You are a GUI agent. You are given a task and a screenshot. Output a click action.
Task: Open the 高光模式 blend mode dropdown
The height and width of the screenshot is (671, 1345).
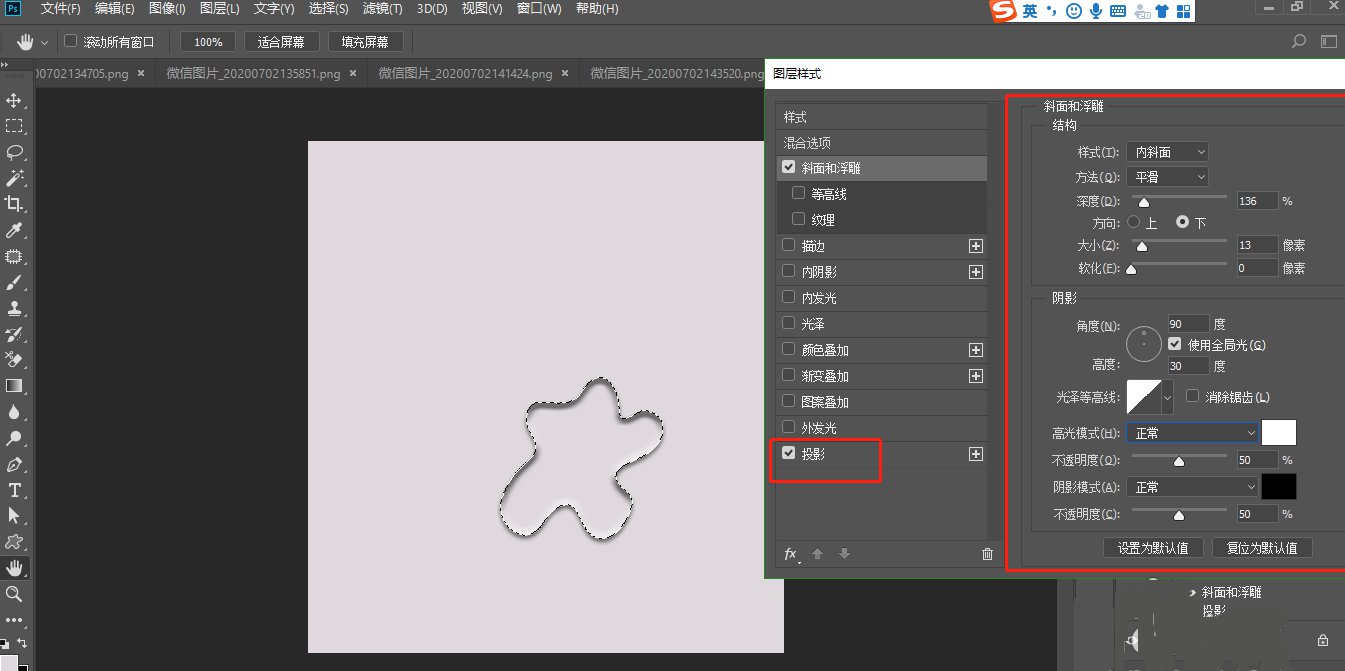point(1192,433)
